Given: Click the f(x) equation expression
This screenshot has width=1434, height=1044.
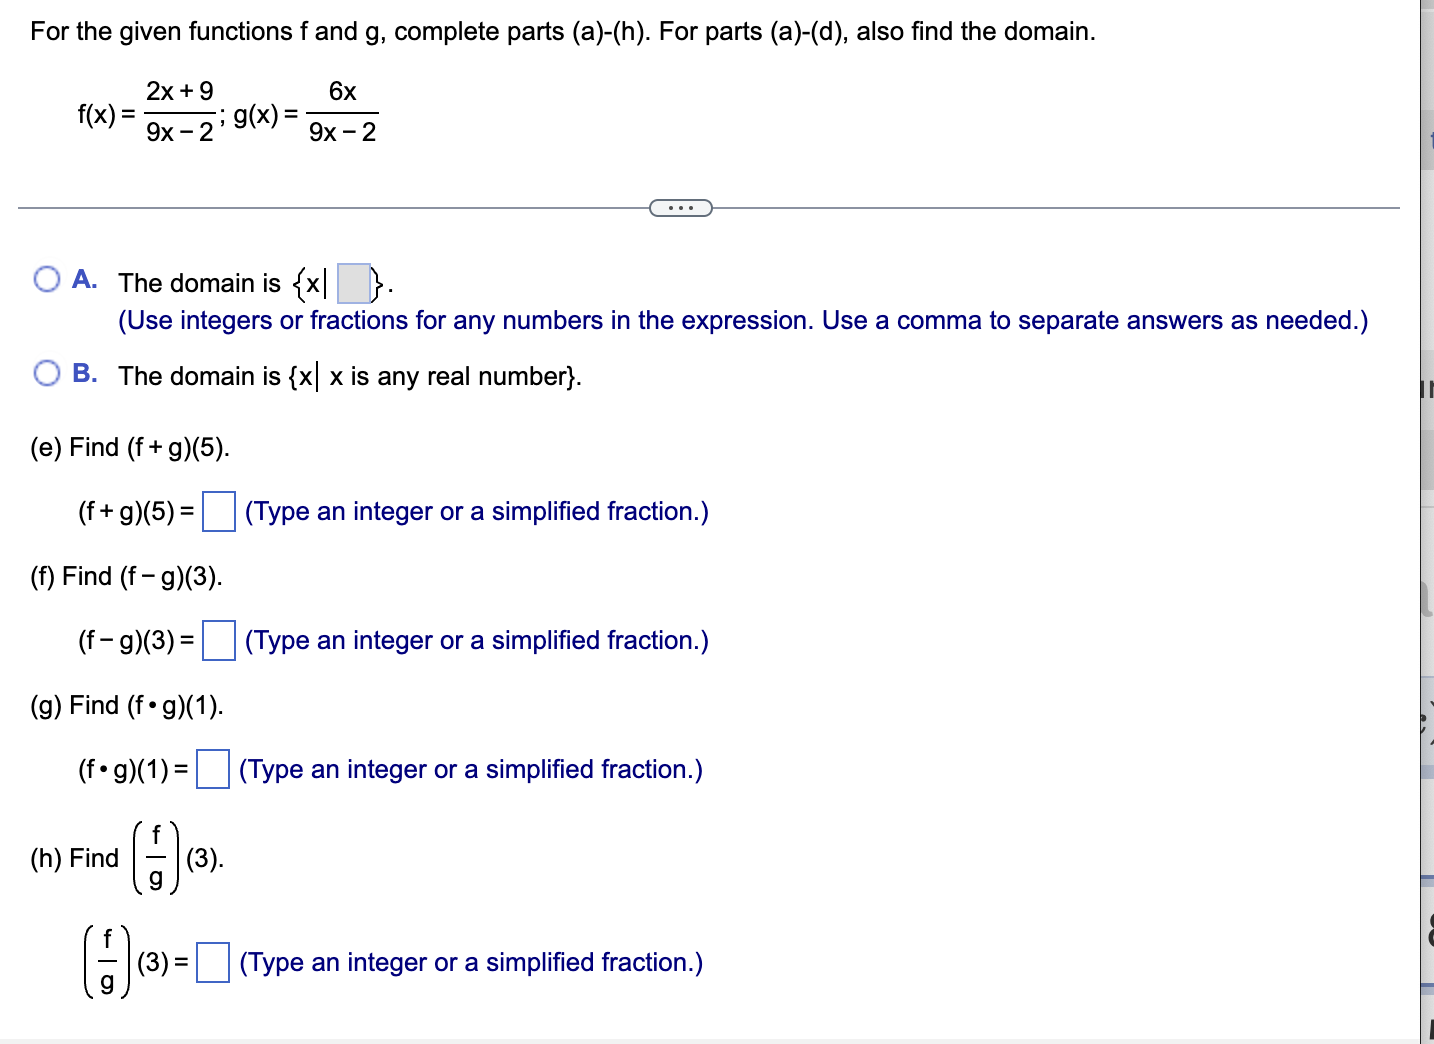Looking at the screenshot, I should click(x=145, y=111).
